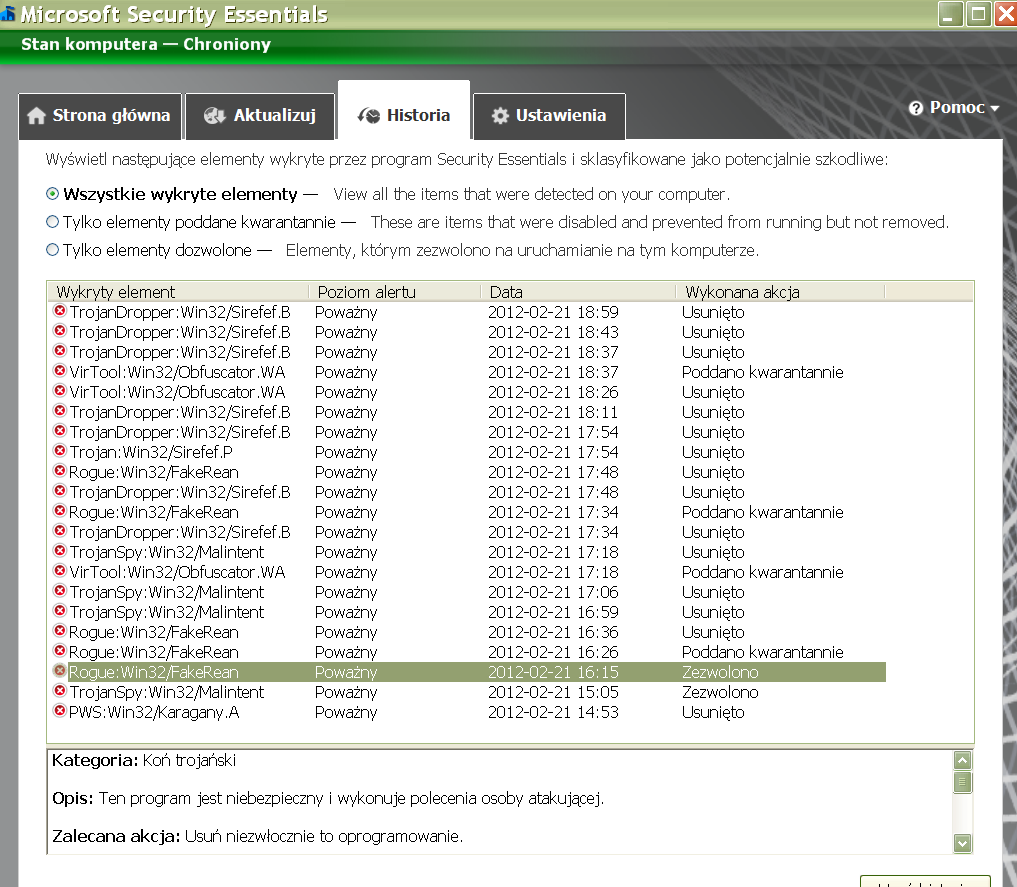Pick the TrojanSpy Malintent icon at 16:59

60,611
